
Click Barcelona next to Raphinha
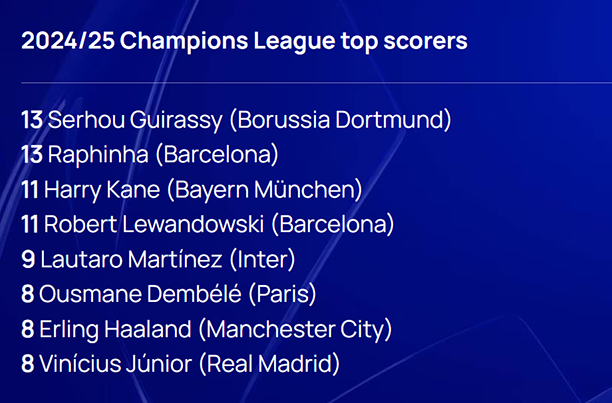point(217,154)
